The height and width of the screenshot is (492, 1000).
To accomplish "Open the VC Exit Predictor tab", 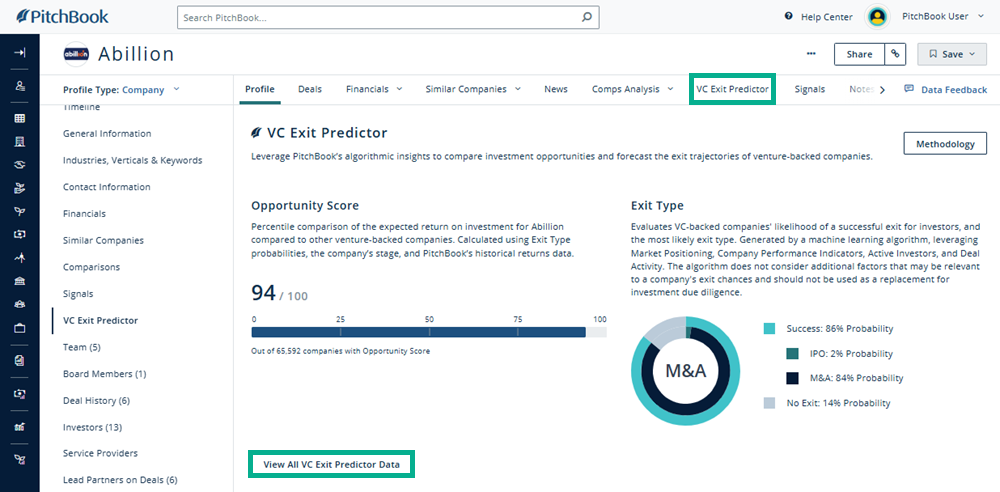I will coord(732,89).
